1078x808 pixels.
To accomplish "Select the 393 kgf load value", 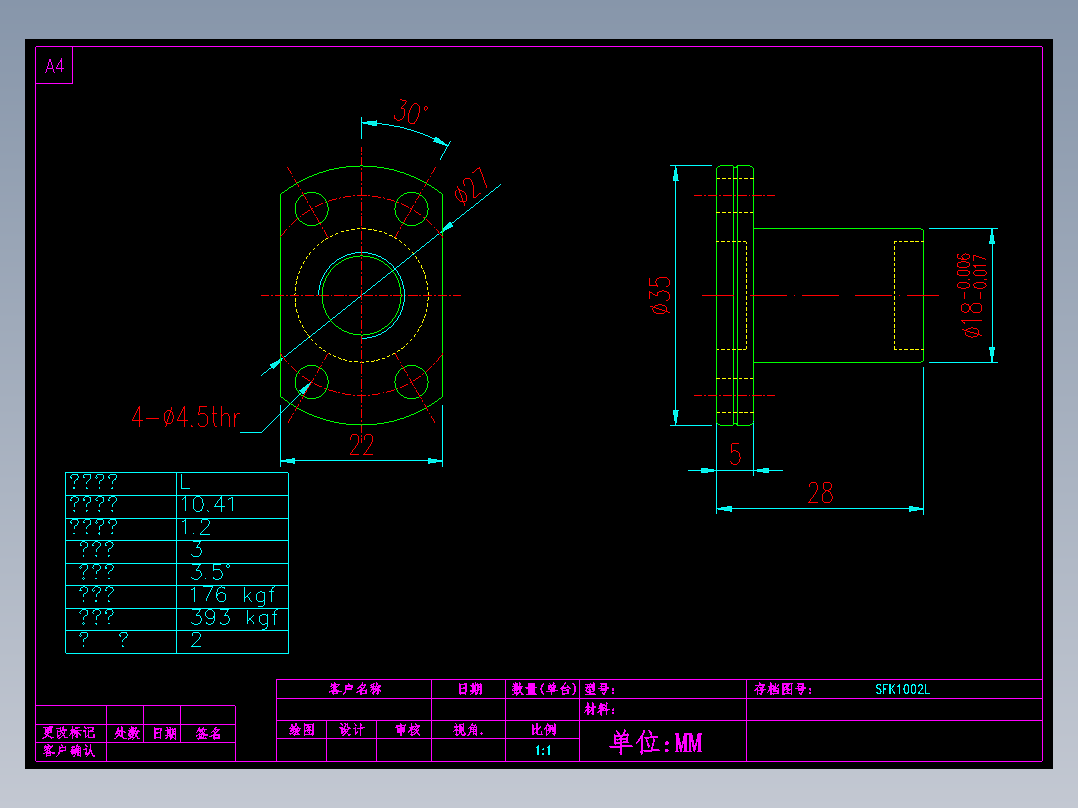I will 234,618.
